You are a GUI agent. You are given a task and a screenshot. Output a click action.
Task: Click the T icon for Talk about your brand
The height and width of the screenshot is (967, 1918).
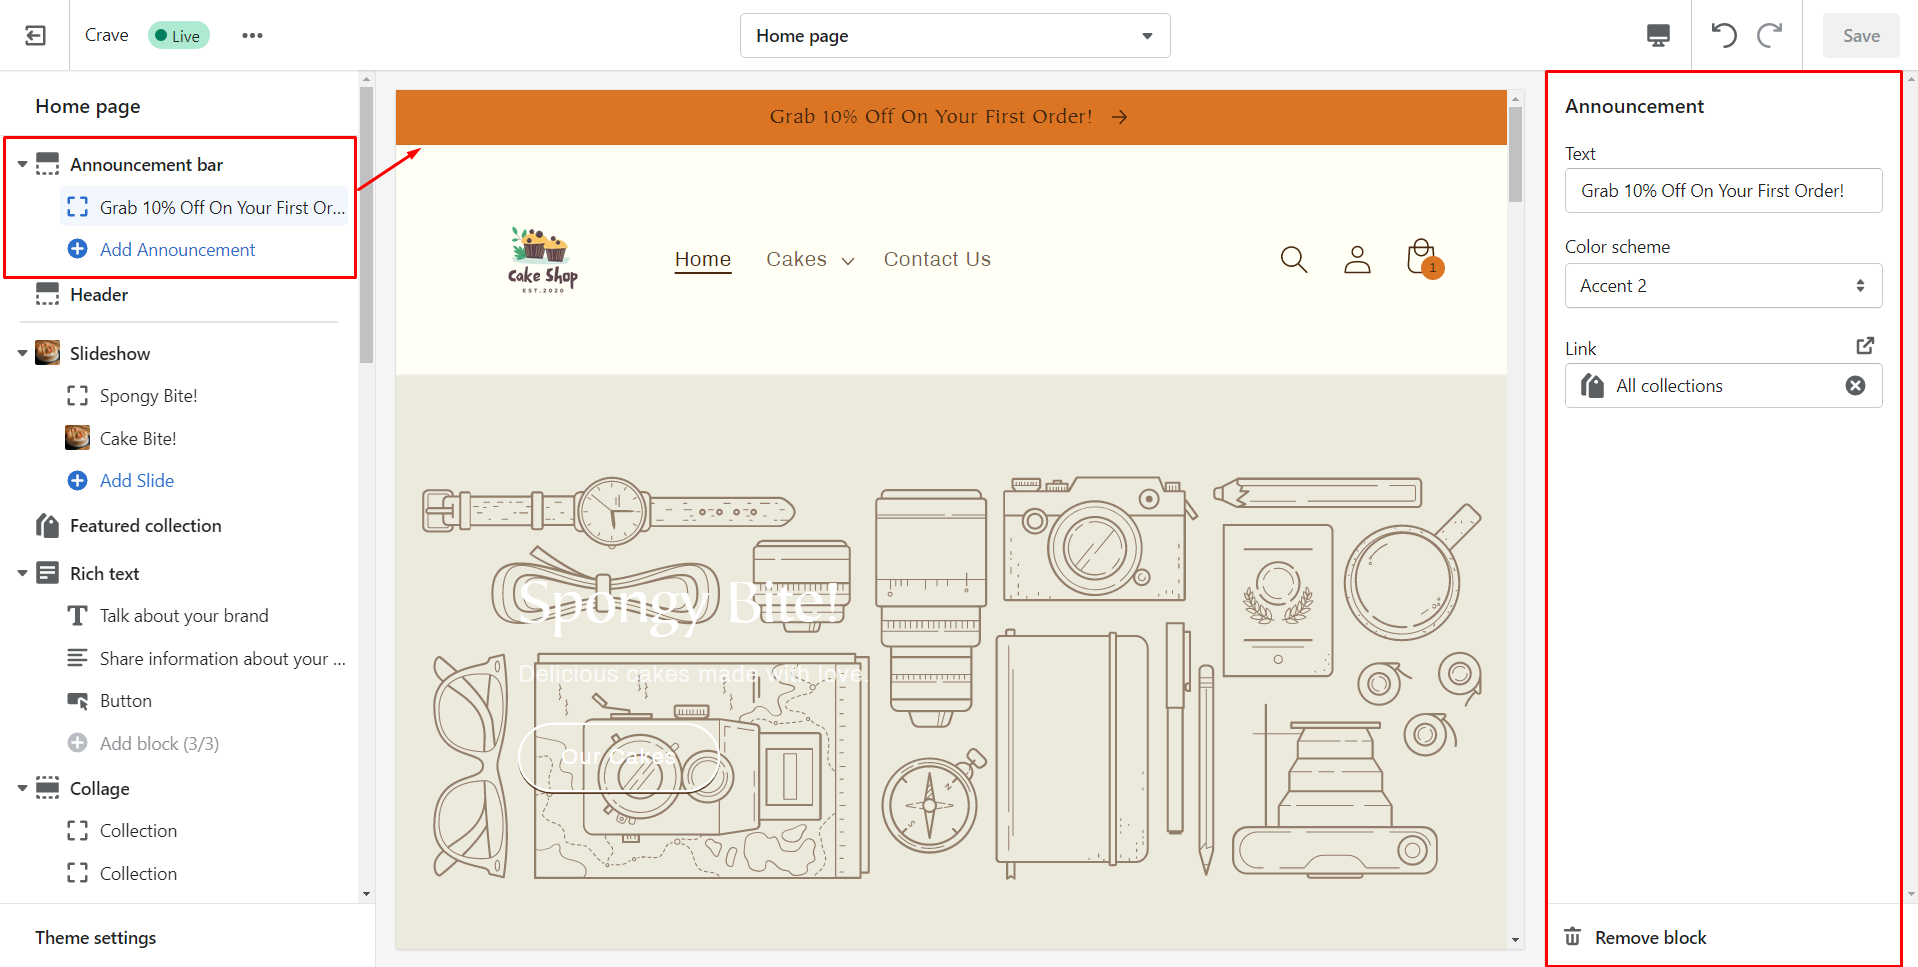click(77, 616)
